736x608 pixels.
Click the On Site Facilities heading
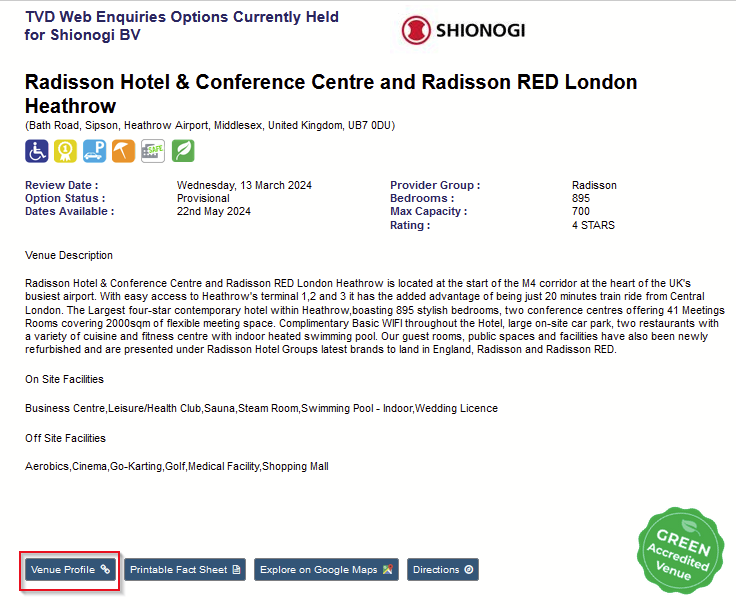(64, 379)
